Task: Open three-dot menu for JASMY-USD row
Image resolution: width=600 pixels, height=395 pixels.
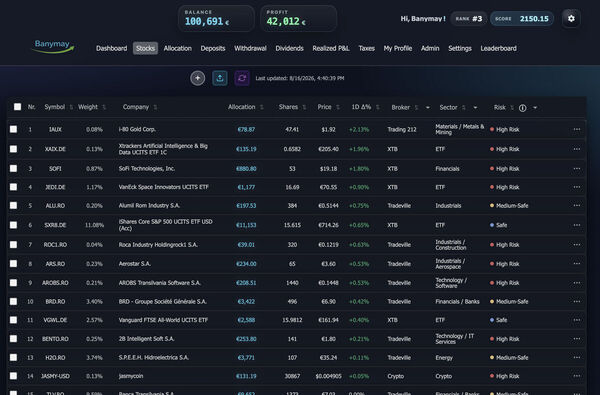Action: tap(577, 376)
